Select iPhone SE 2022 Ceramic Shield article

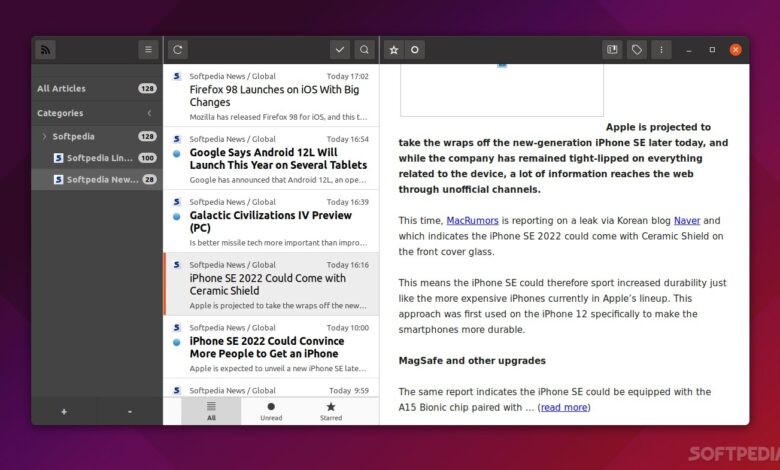(271, 284)
